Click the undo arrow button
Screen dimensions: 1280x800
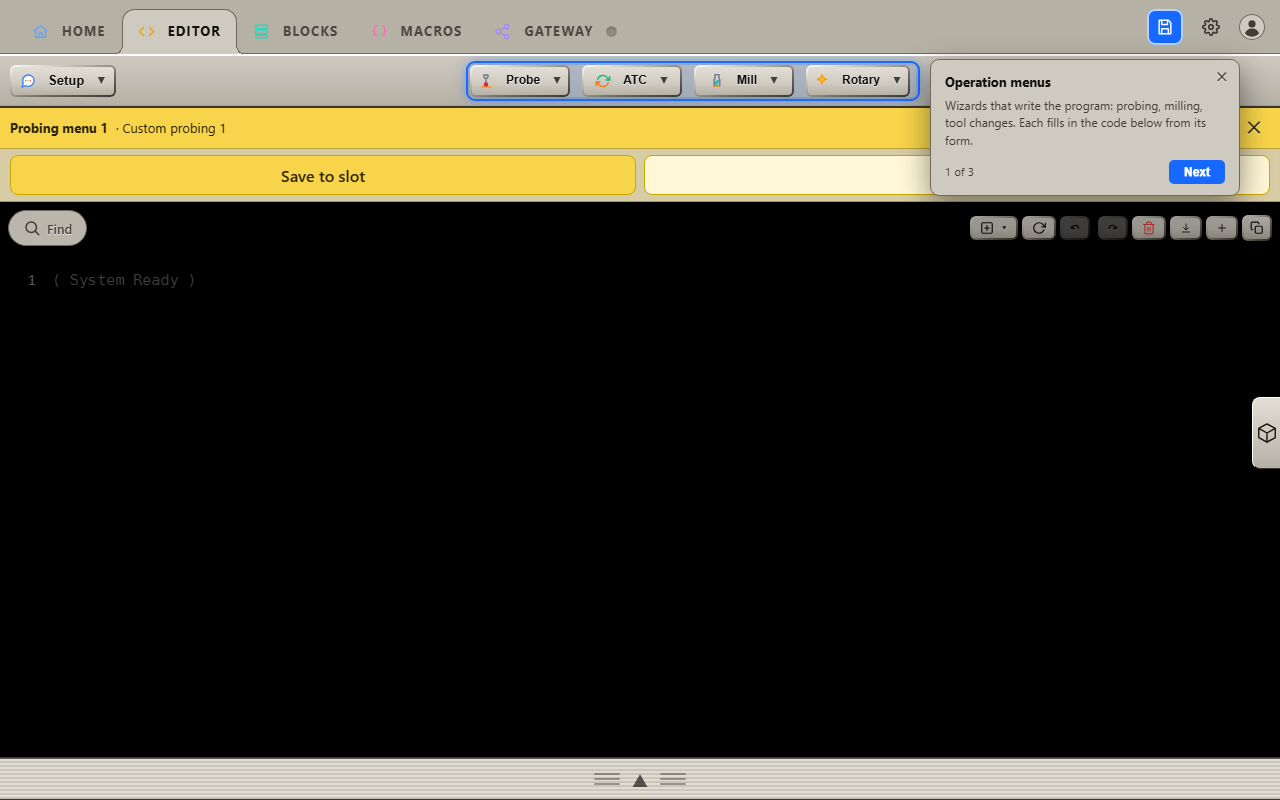tap(1075, 228)
